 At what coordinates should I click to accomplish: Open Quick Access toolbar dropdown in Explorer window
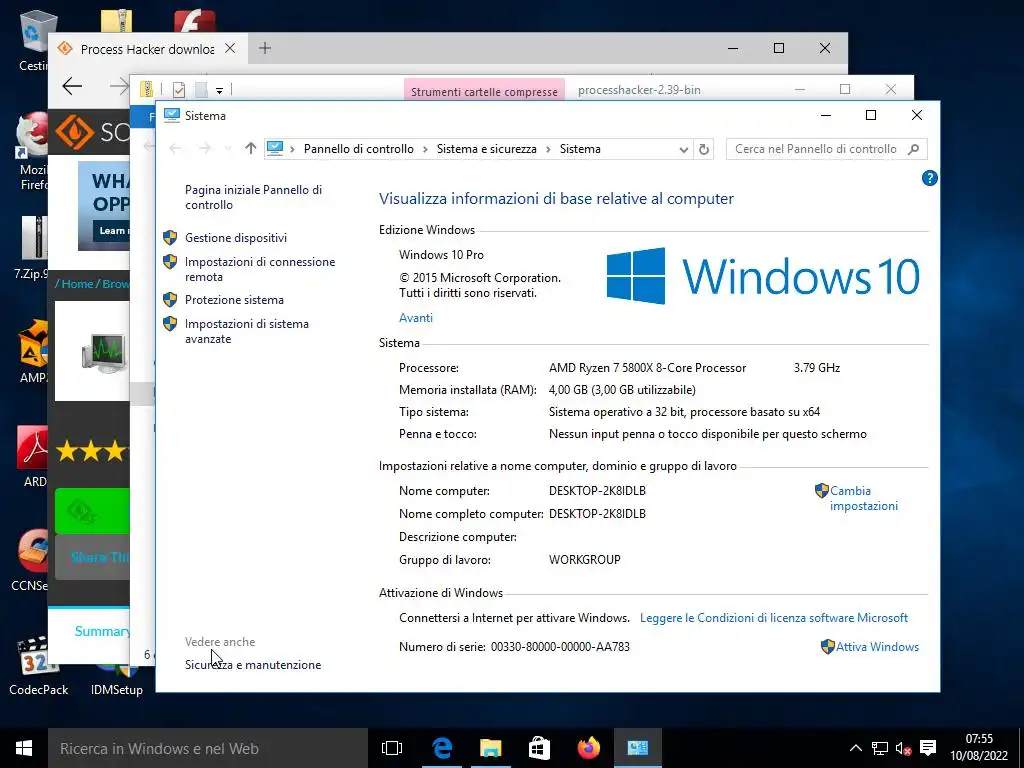point(219,90)
